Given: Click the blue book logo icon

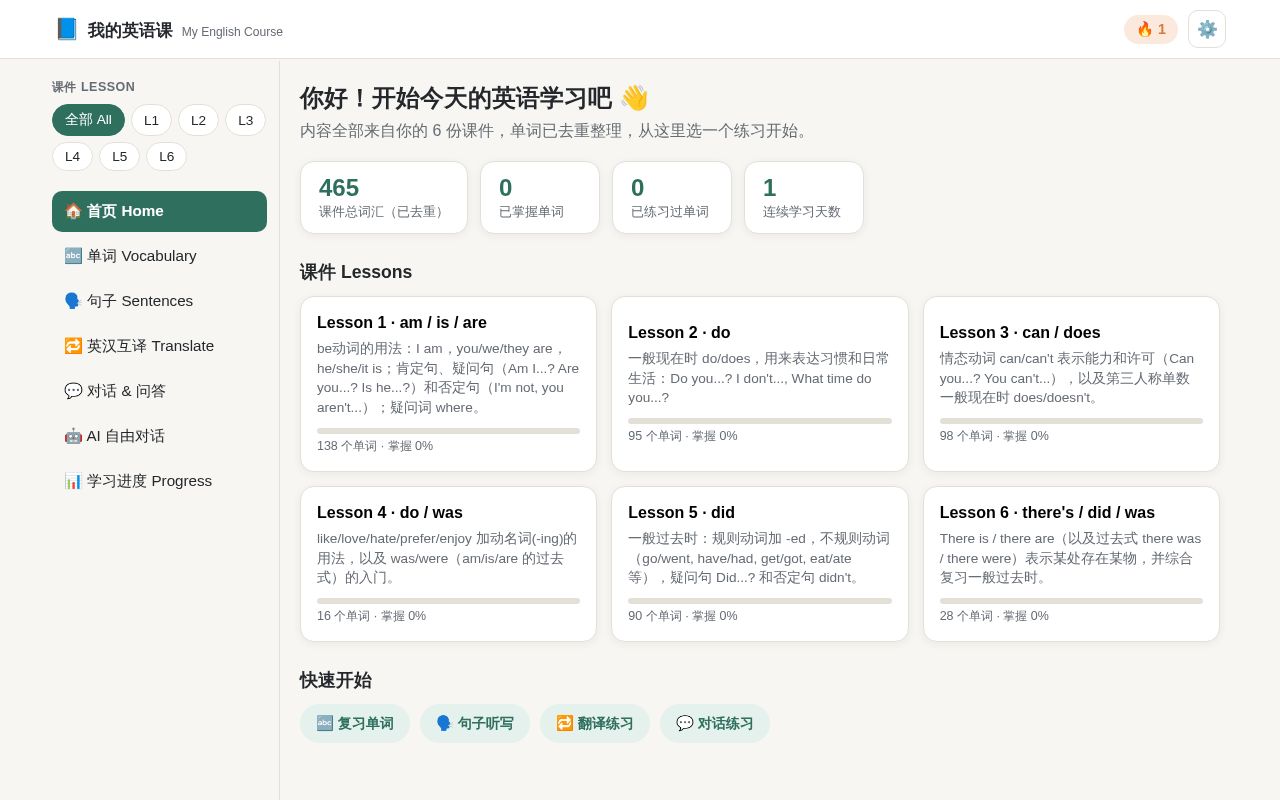Looking at the screenshot, I should point(66,29).
